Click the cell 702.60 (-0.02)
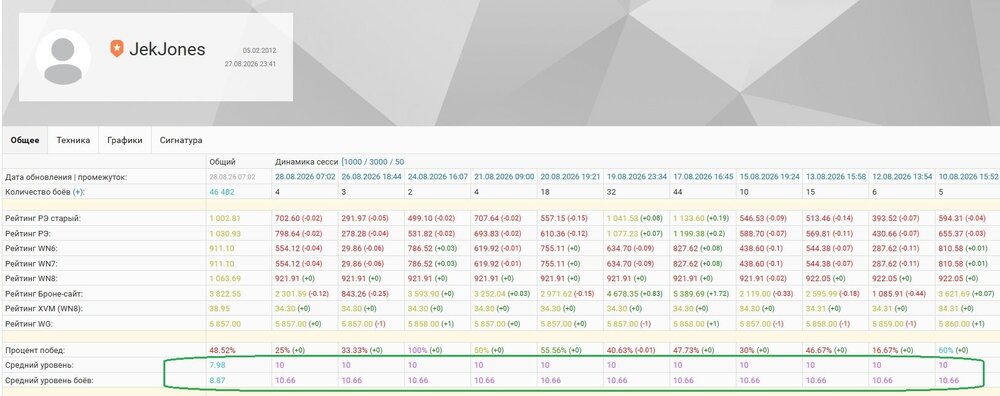 pos(299,219)
